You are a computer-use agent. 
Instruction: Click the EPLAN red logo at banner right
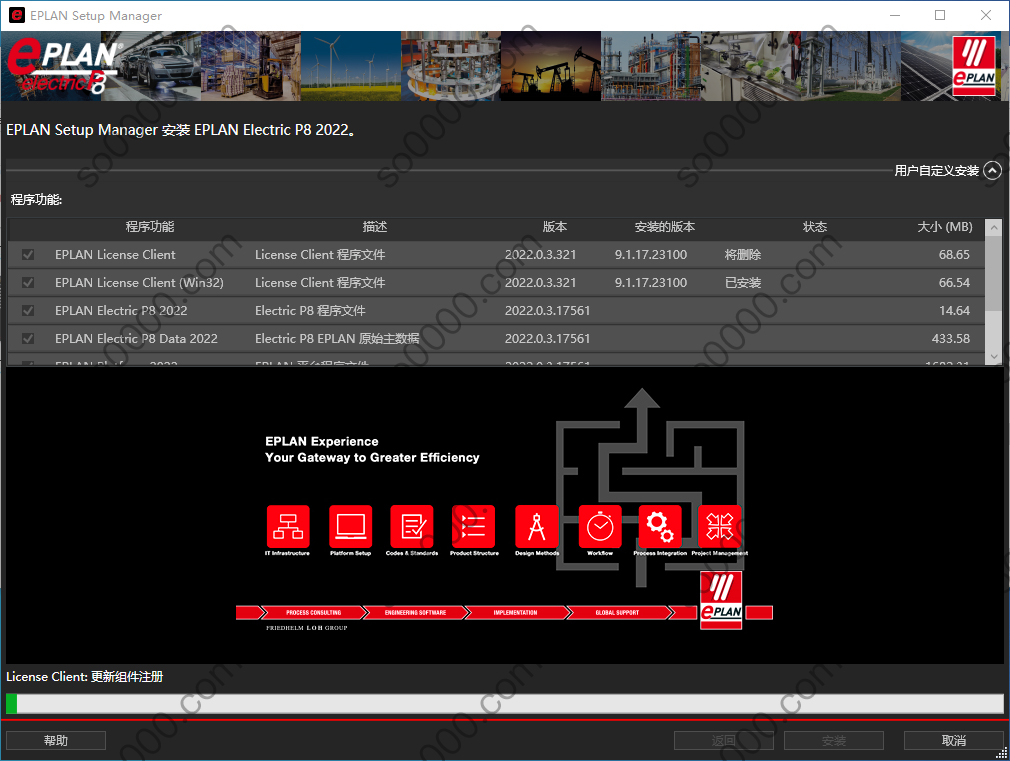point(974,66)
